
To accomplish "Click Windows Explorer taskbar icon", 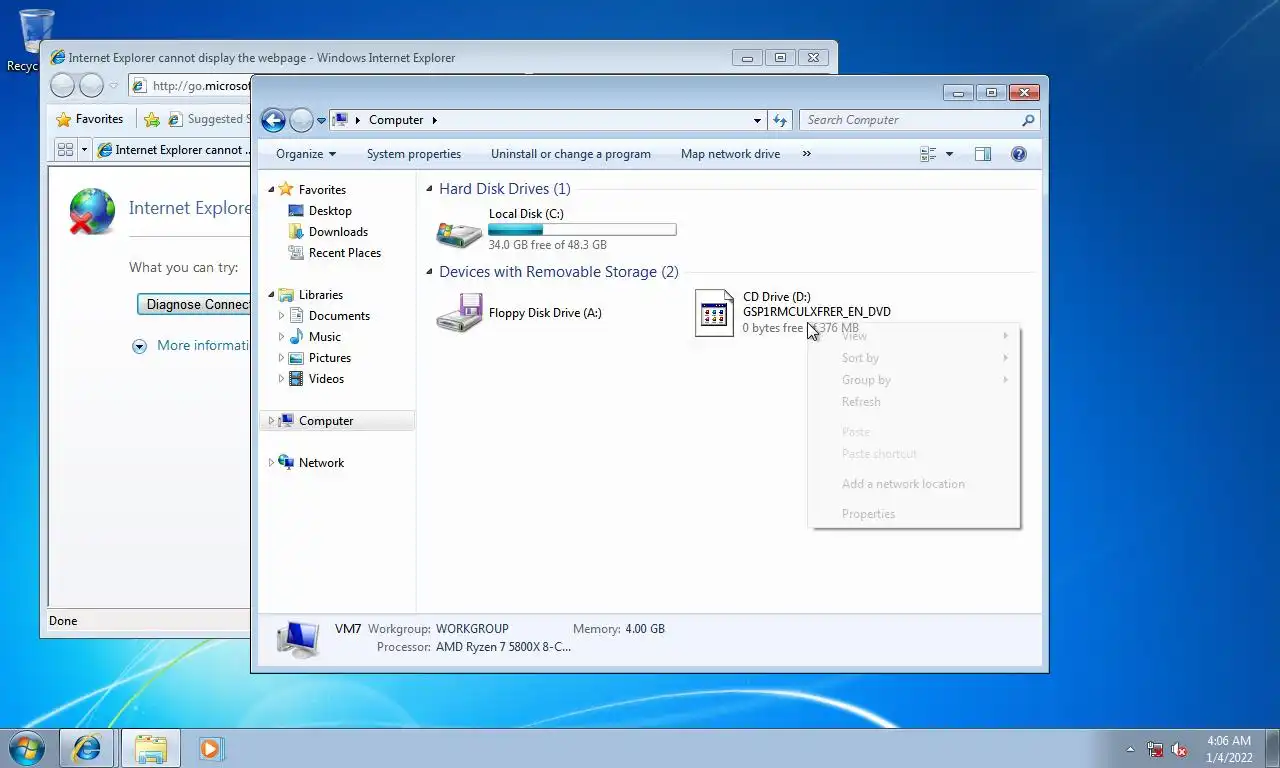I will point(151,748).
